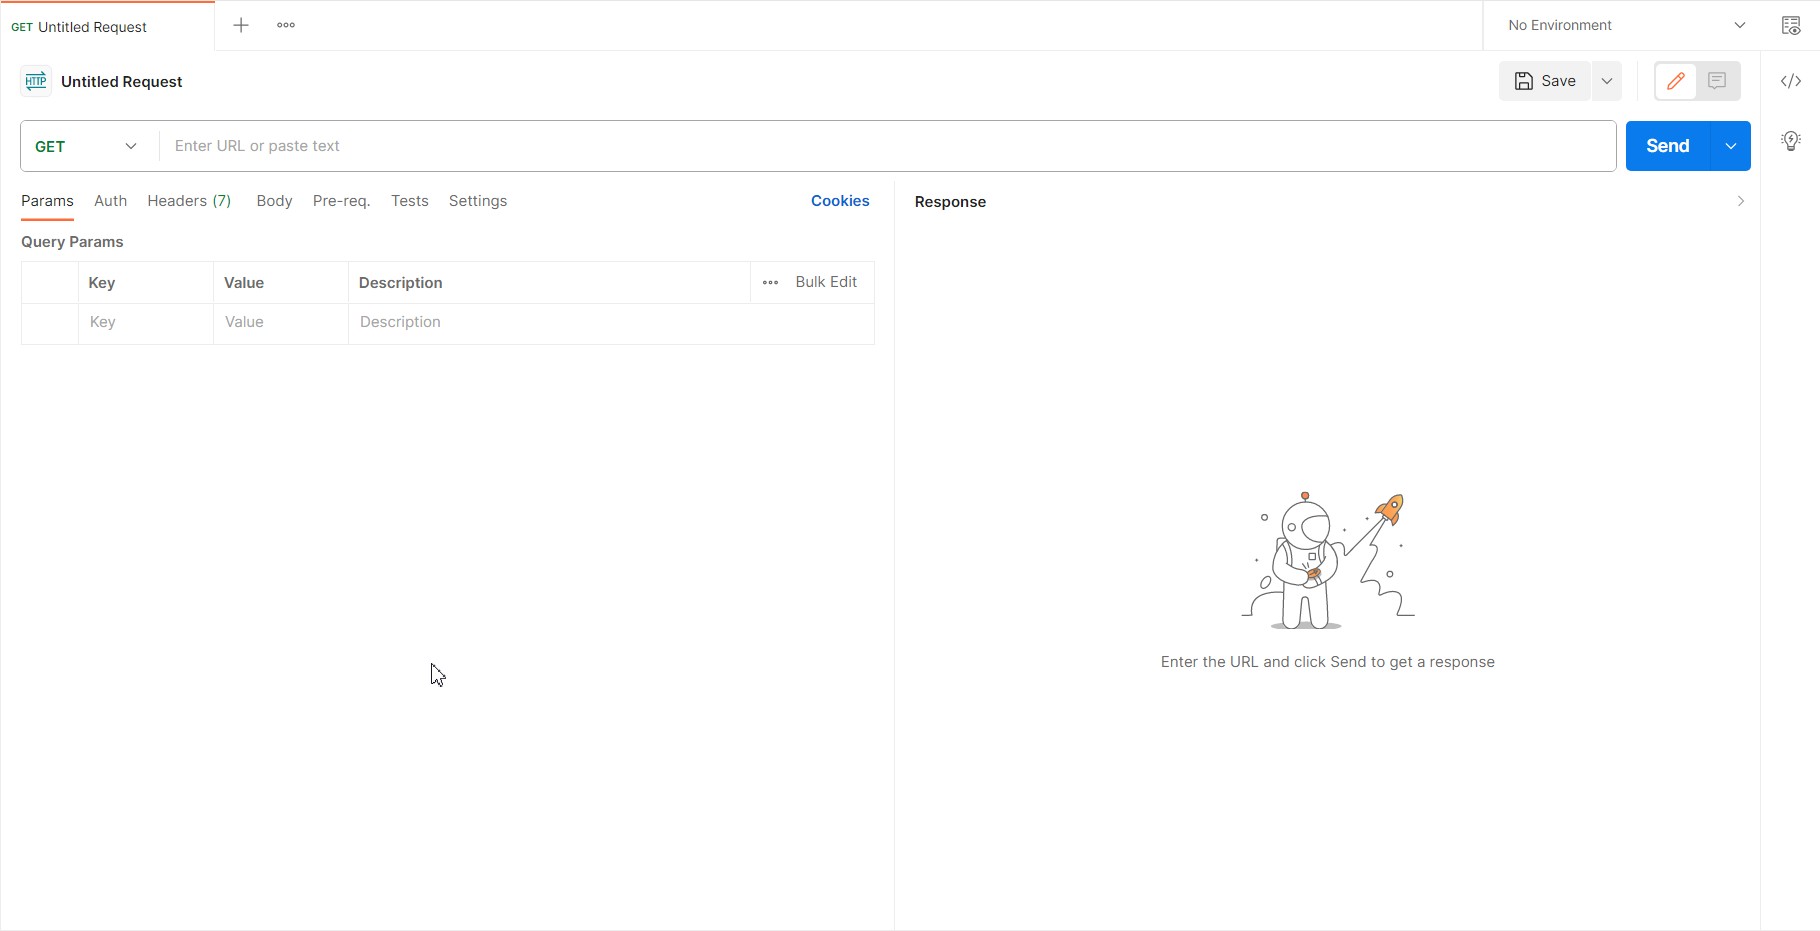1820x931 pixels.
Task: Click the HTTP badge beside Untitled Request
Action: tap(36, 81)
